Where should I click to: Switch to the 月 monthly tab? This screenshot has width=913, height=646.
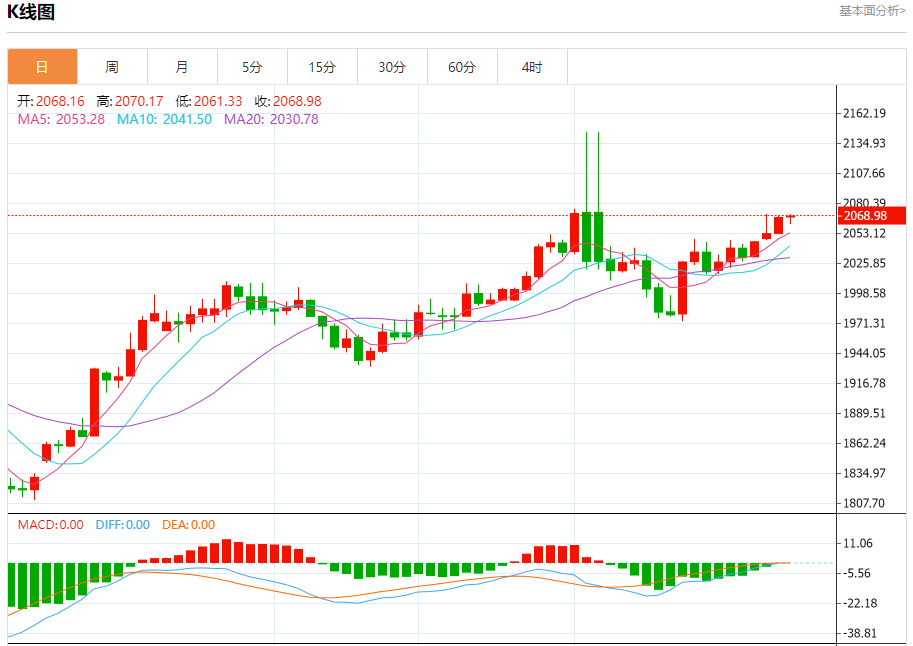coord(182,67)
